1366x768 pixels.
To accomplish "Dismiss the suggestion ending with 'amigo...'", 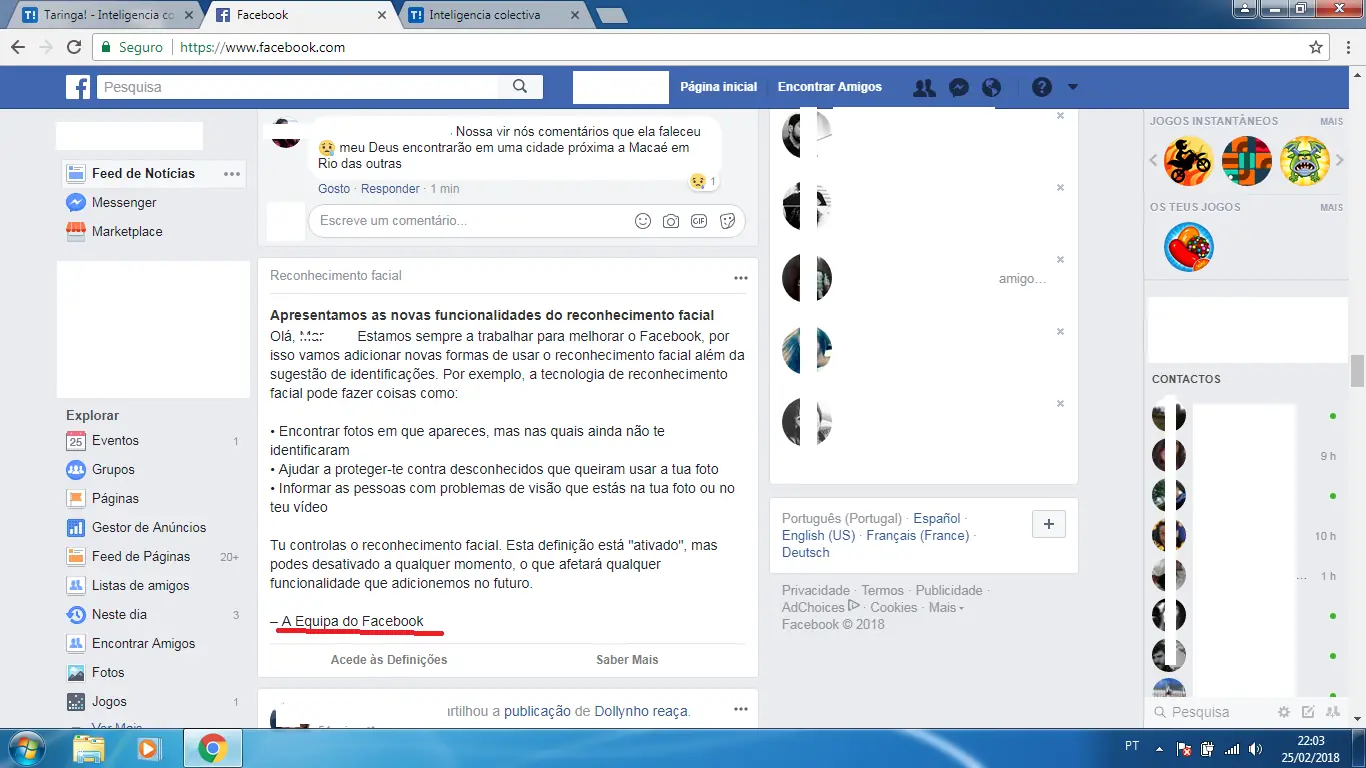I will click(1060, 260).
